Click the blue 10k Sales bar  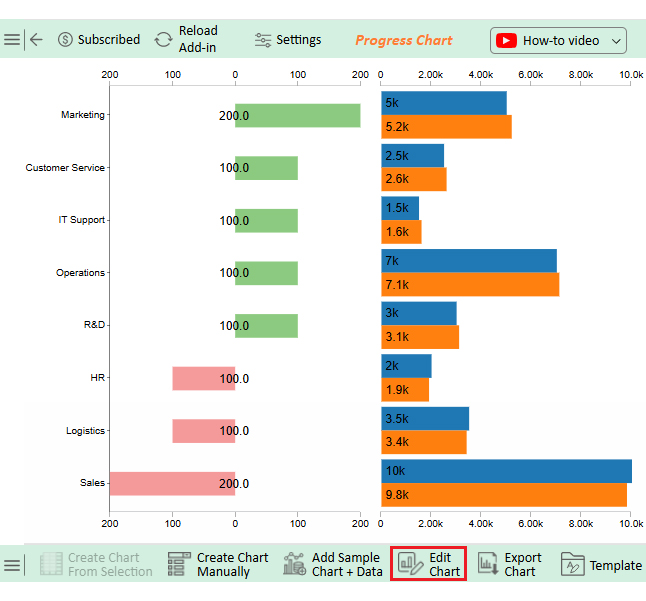(x=505, y=471)
